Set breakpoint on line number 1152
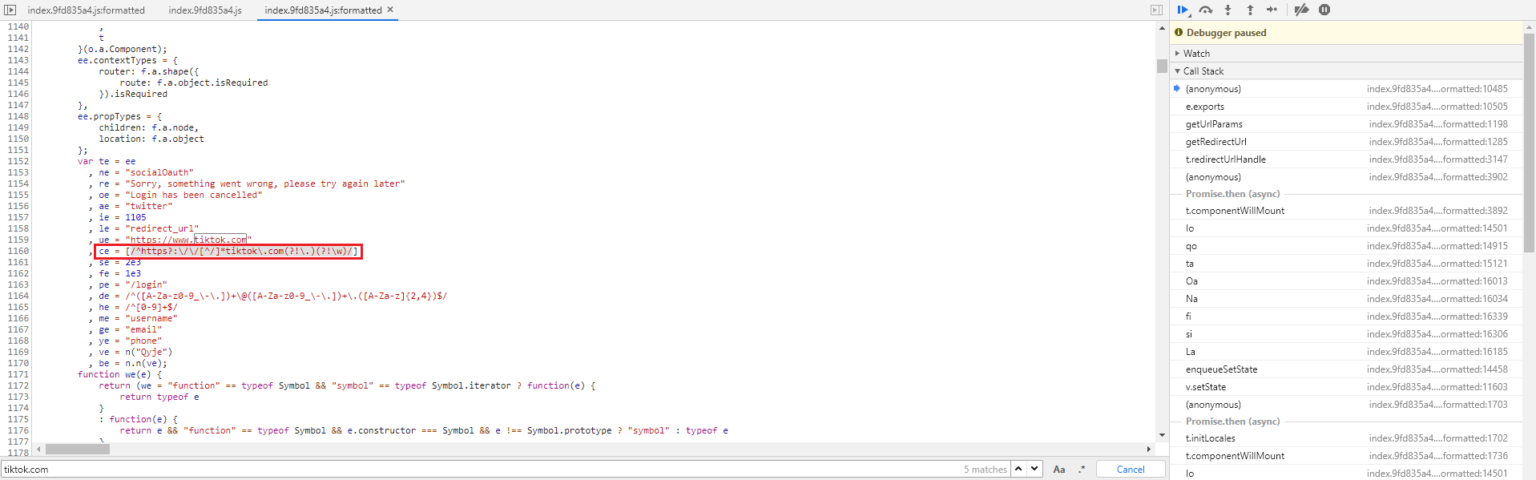1536x480 pixels. click(x=19, y=161)
